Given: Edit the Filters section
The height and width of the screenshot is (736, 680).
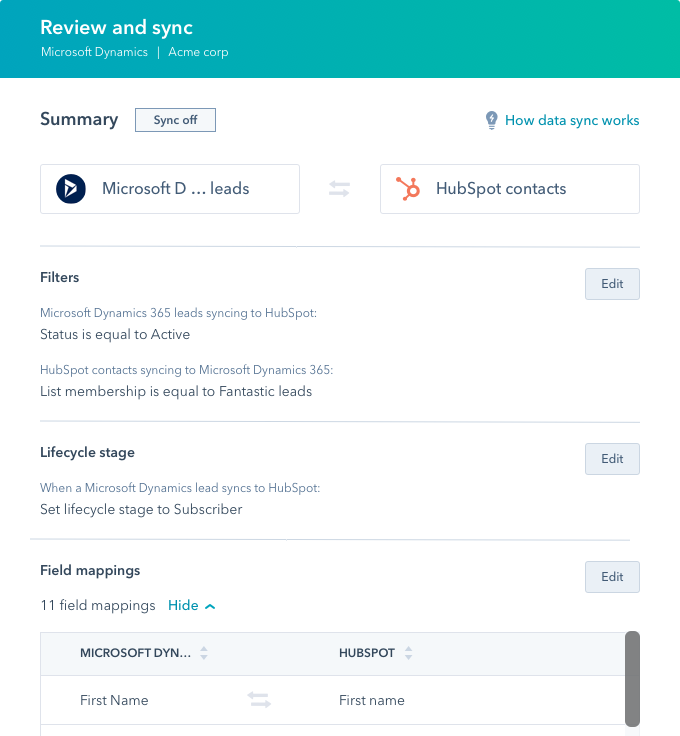Looking at the screenshot, I should point(612,284).
